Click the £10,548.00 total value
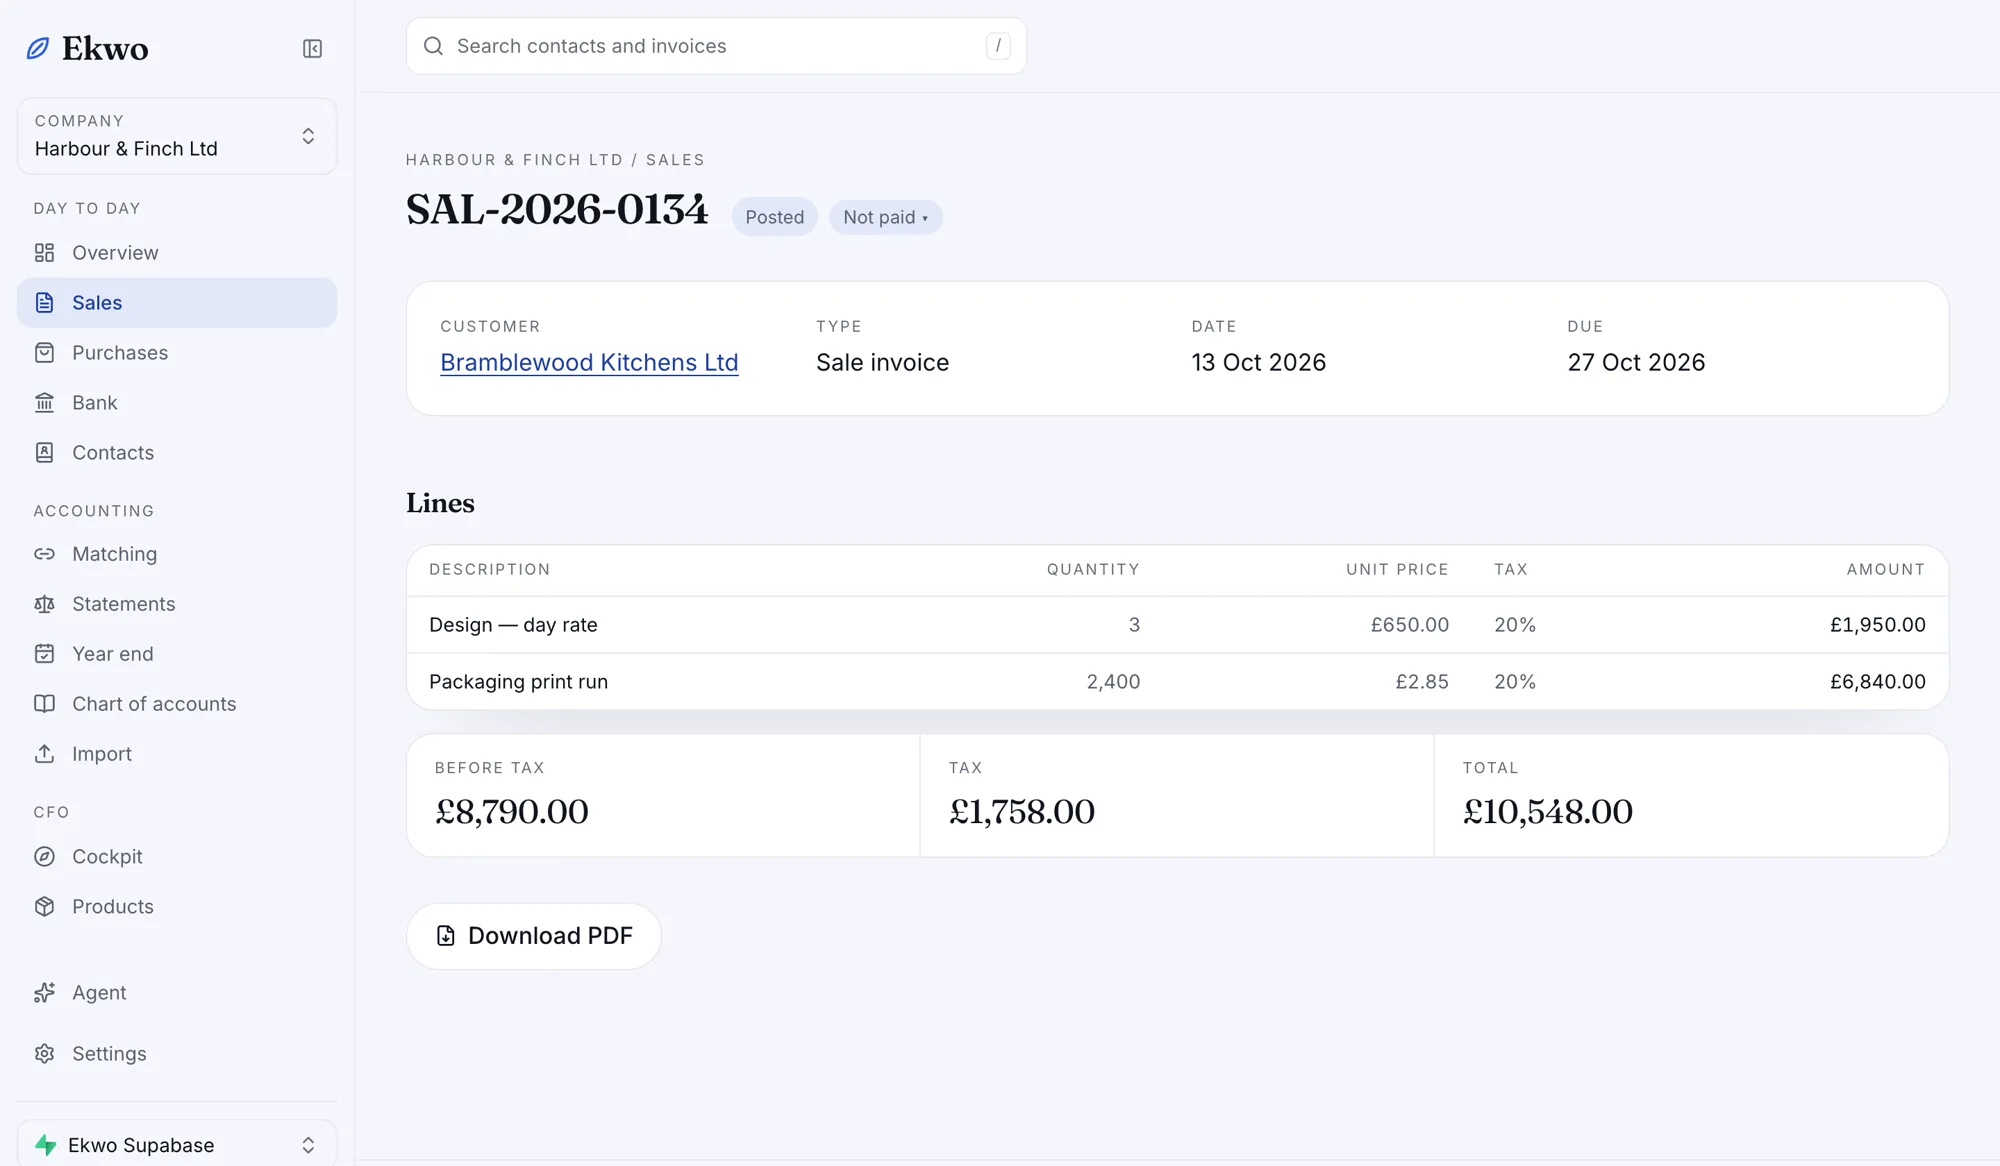The width and height of the screenshot is (2000, 1166). [x=1547, y=812]
